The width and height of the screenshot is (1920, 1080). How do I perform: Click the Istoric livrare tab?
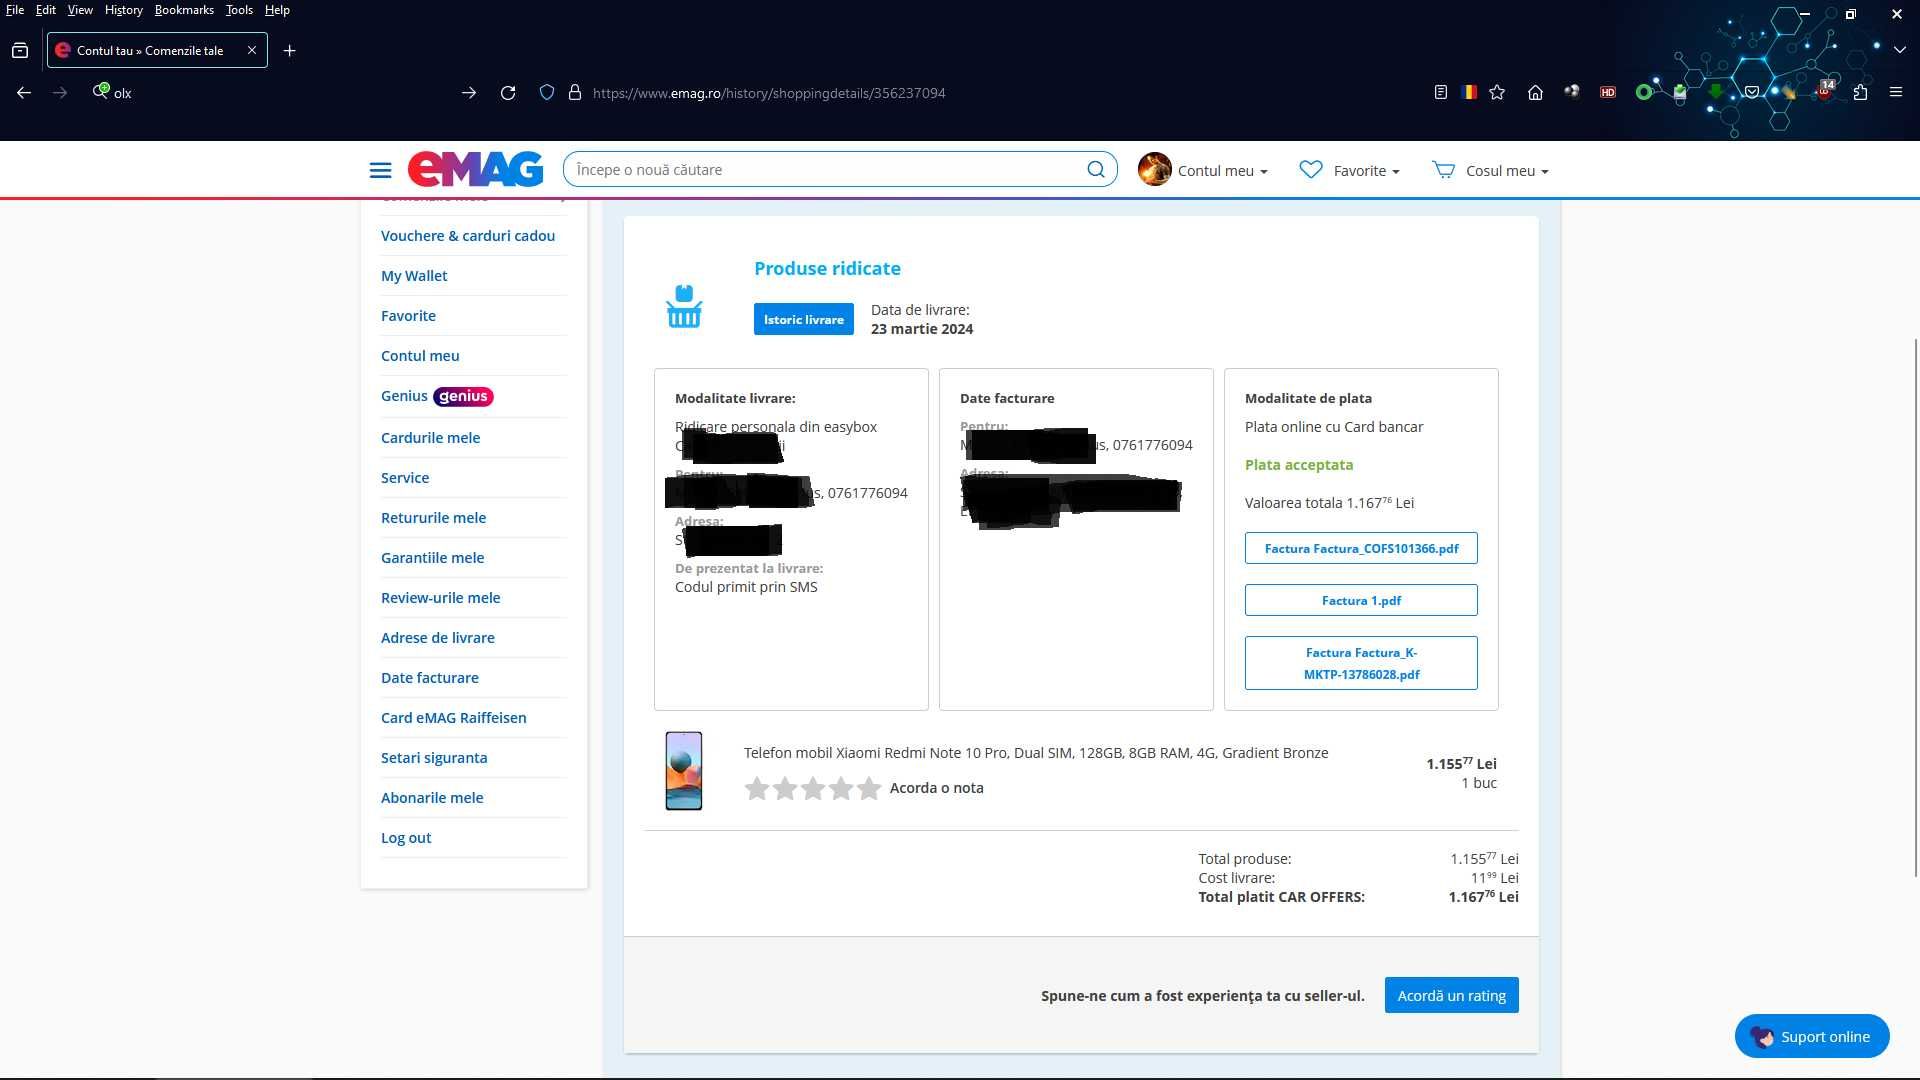(x=803, y=318)
